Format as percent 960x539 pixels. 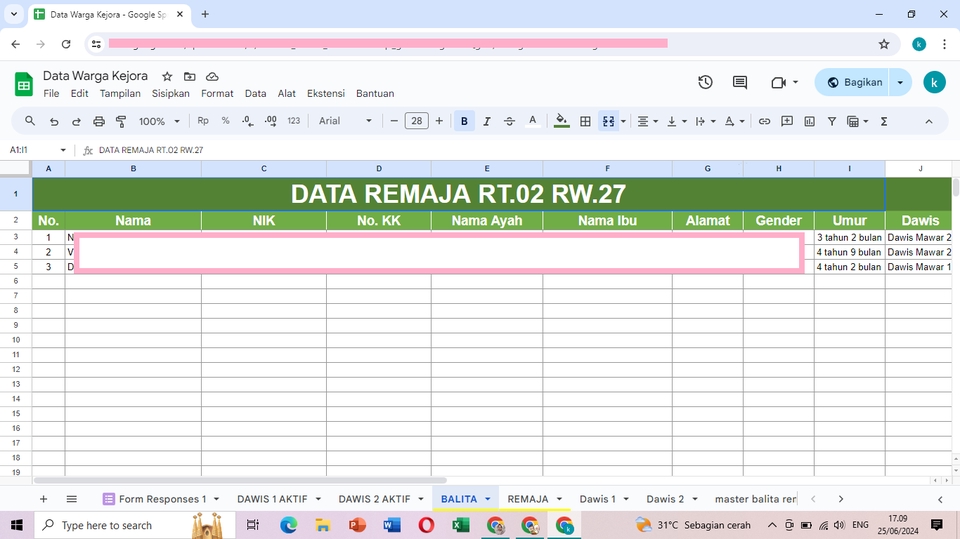pos(225,121)
